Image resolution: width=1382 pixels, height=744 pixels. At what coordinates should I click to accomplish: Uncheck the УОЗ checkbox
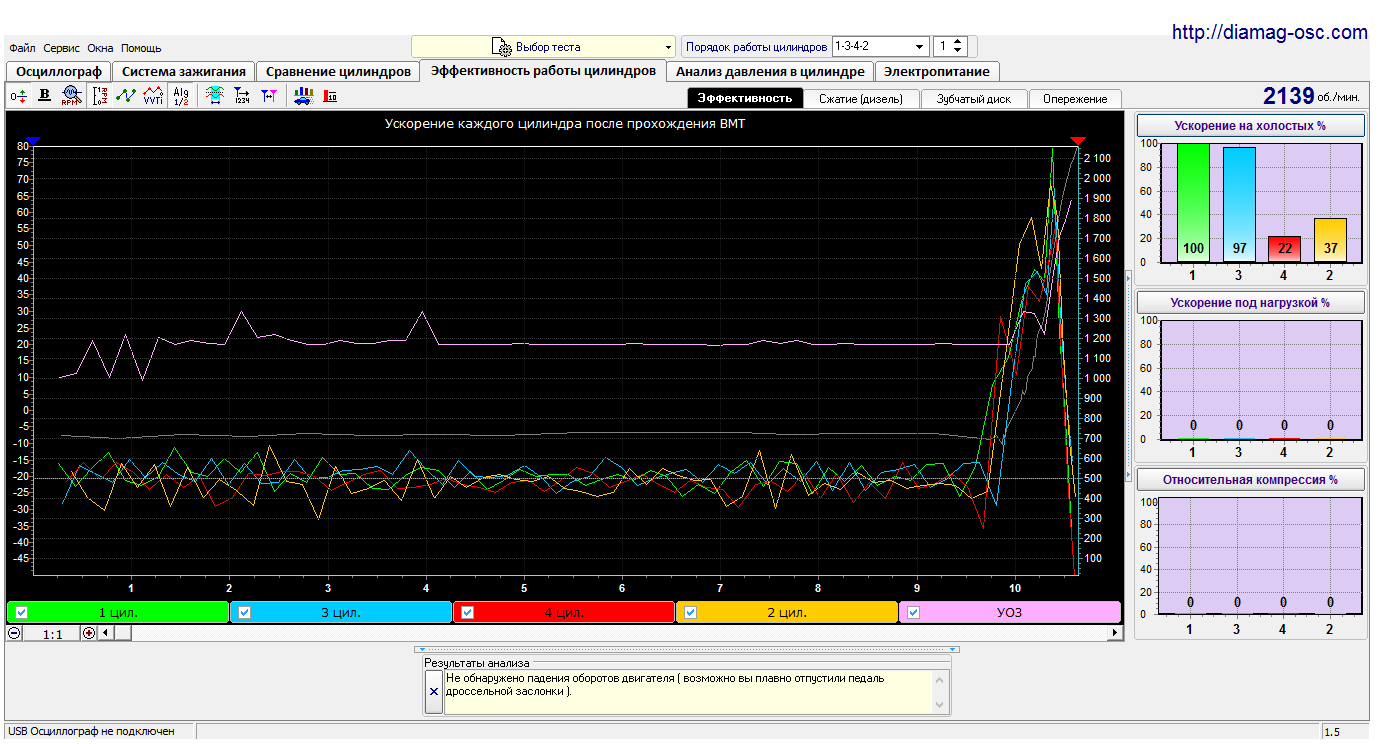(913, 613)
